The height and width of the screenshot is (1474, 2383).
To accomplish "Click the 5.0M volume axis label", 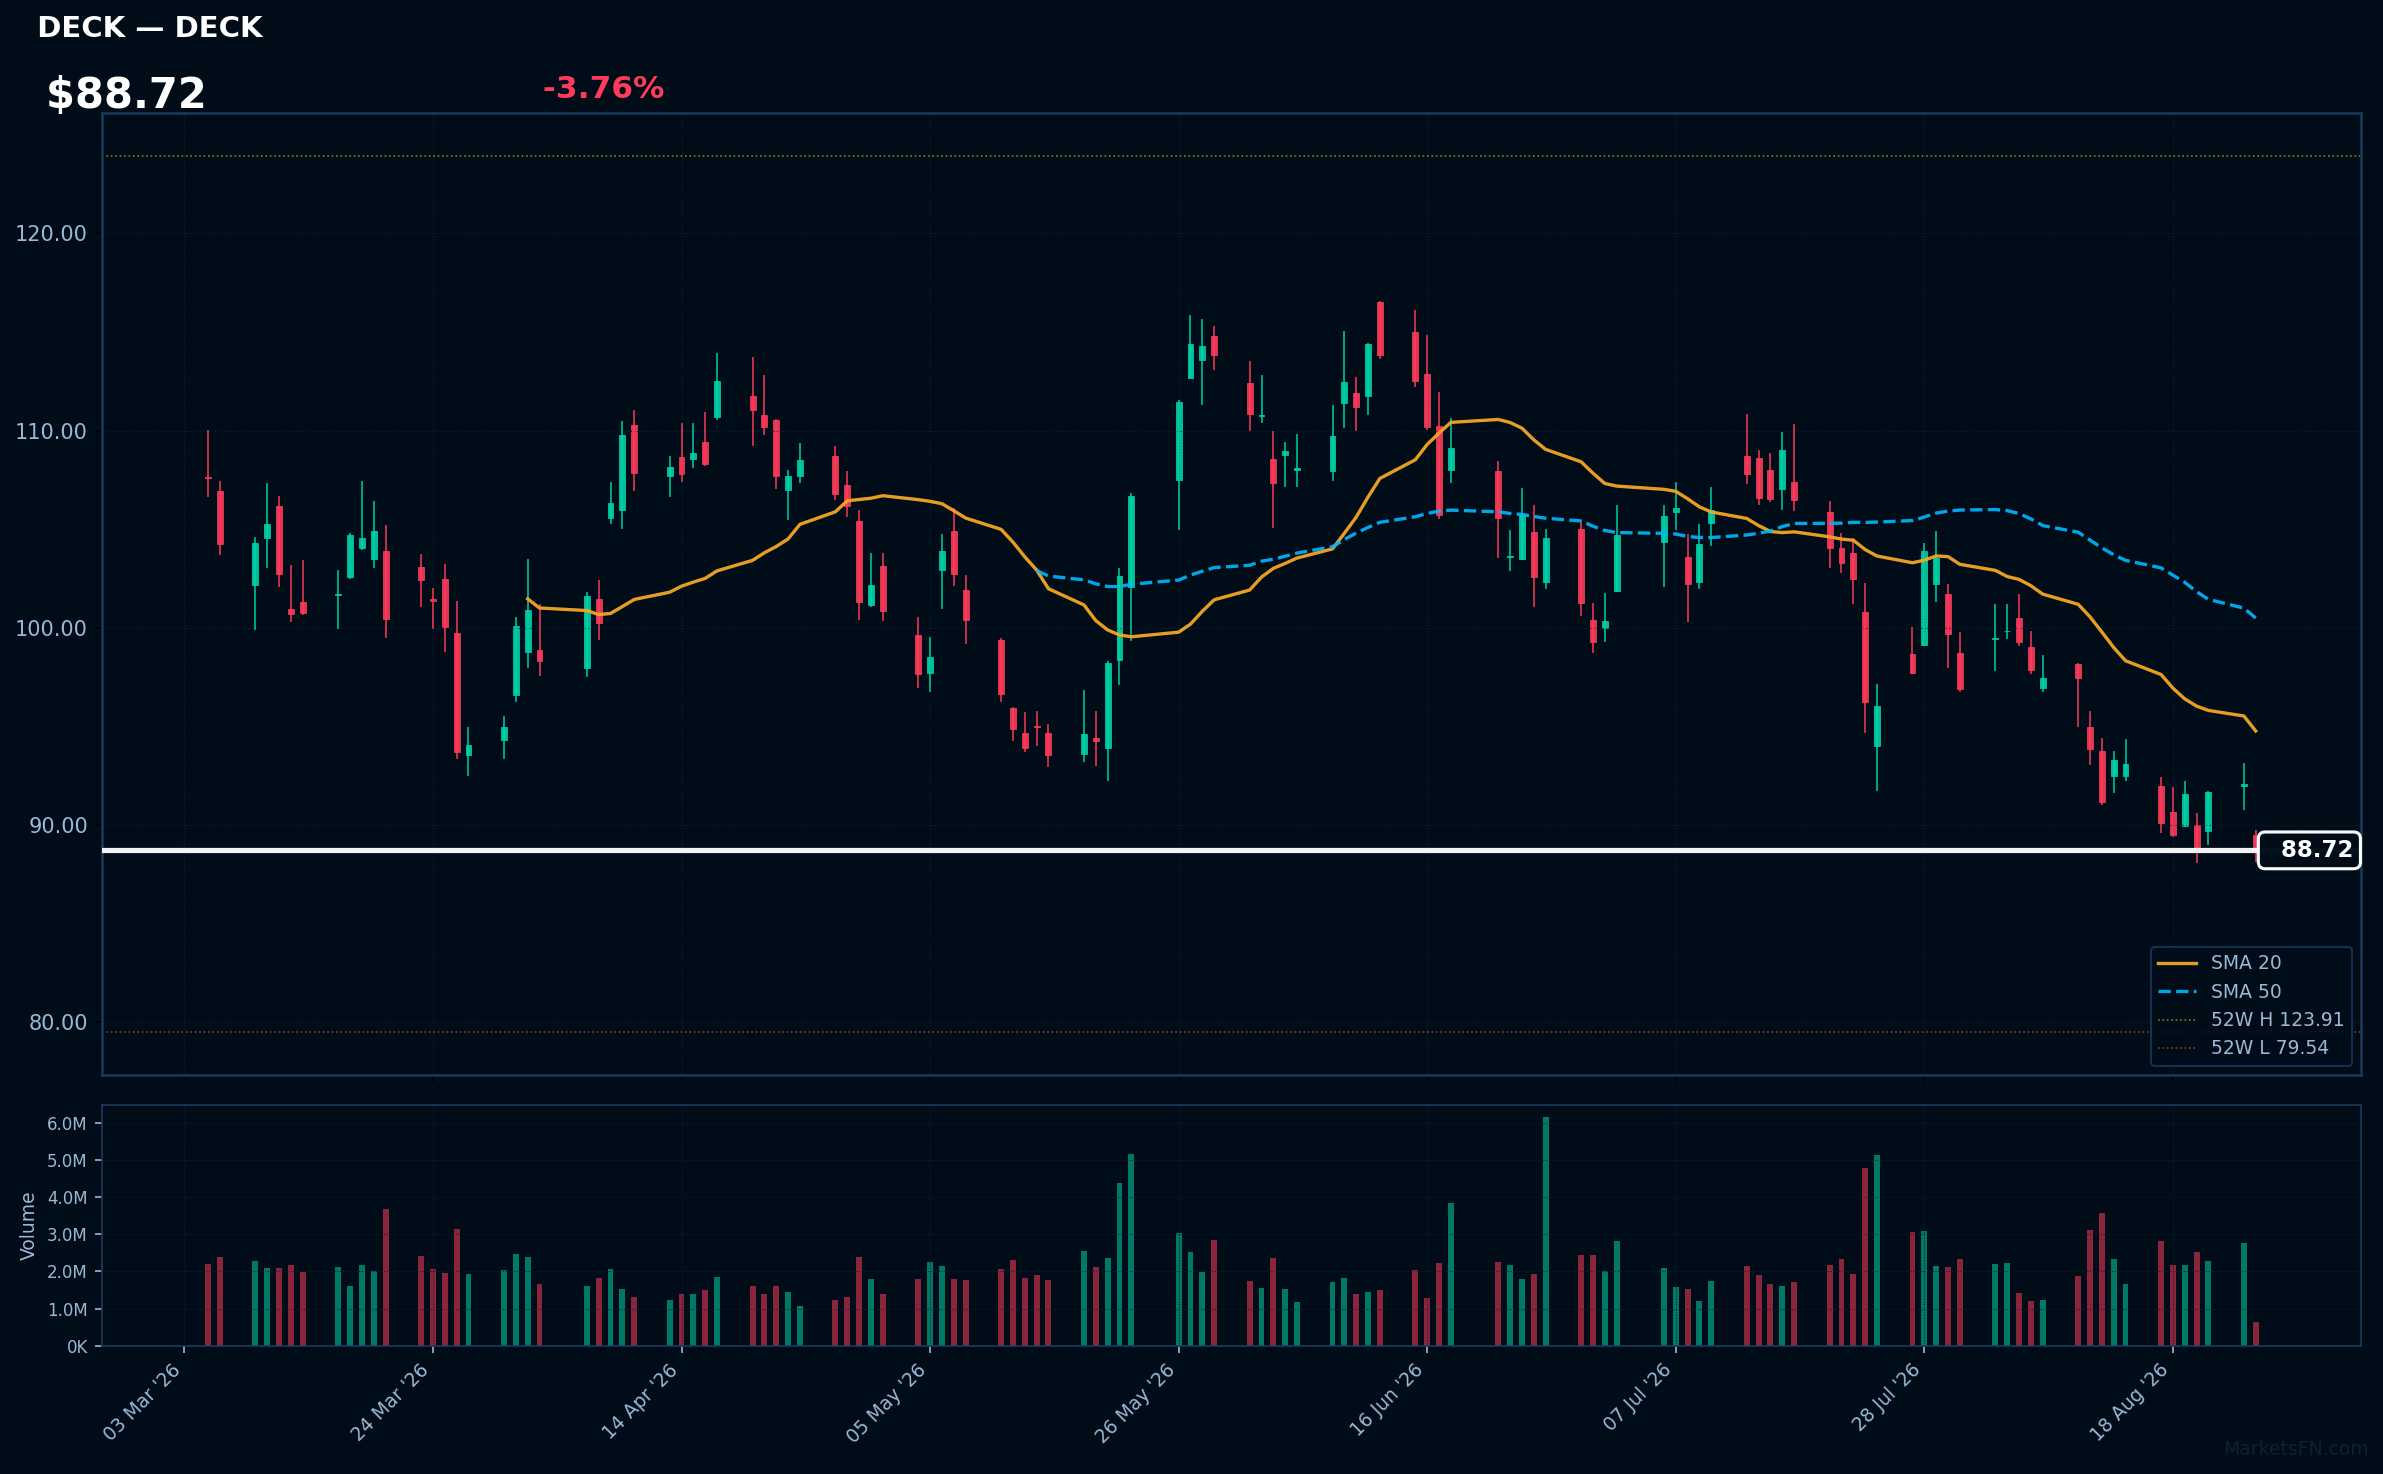I will pos(67,1161).
